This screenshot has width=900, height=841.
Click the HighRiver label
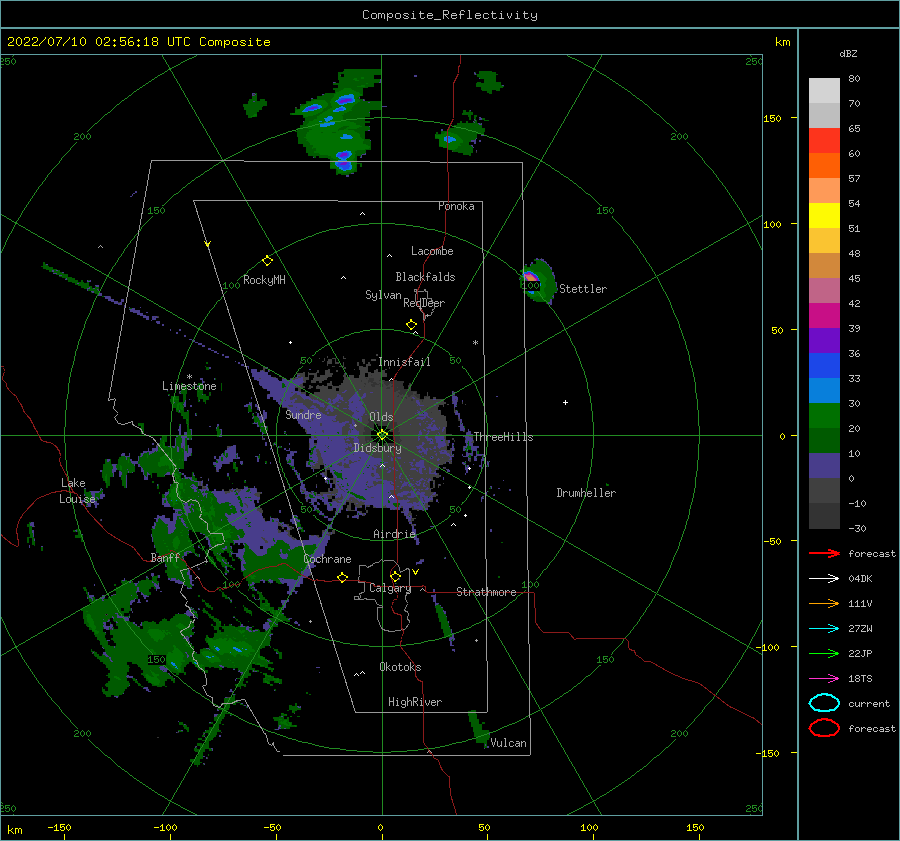pos(415,702)
